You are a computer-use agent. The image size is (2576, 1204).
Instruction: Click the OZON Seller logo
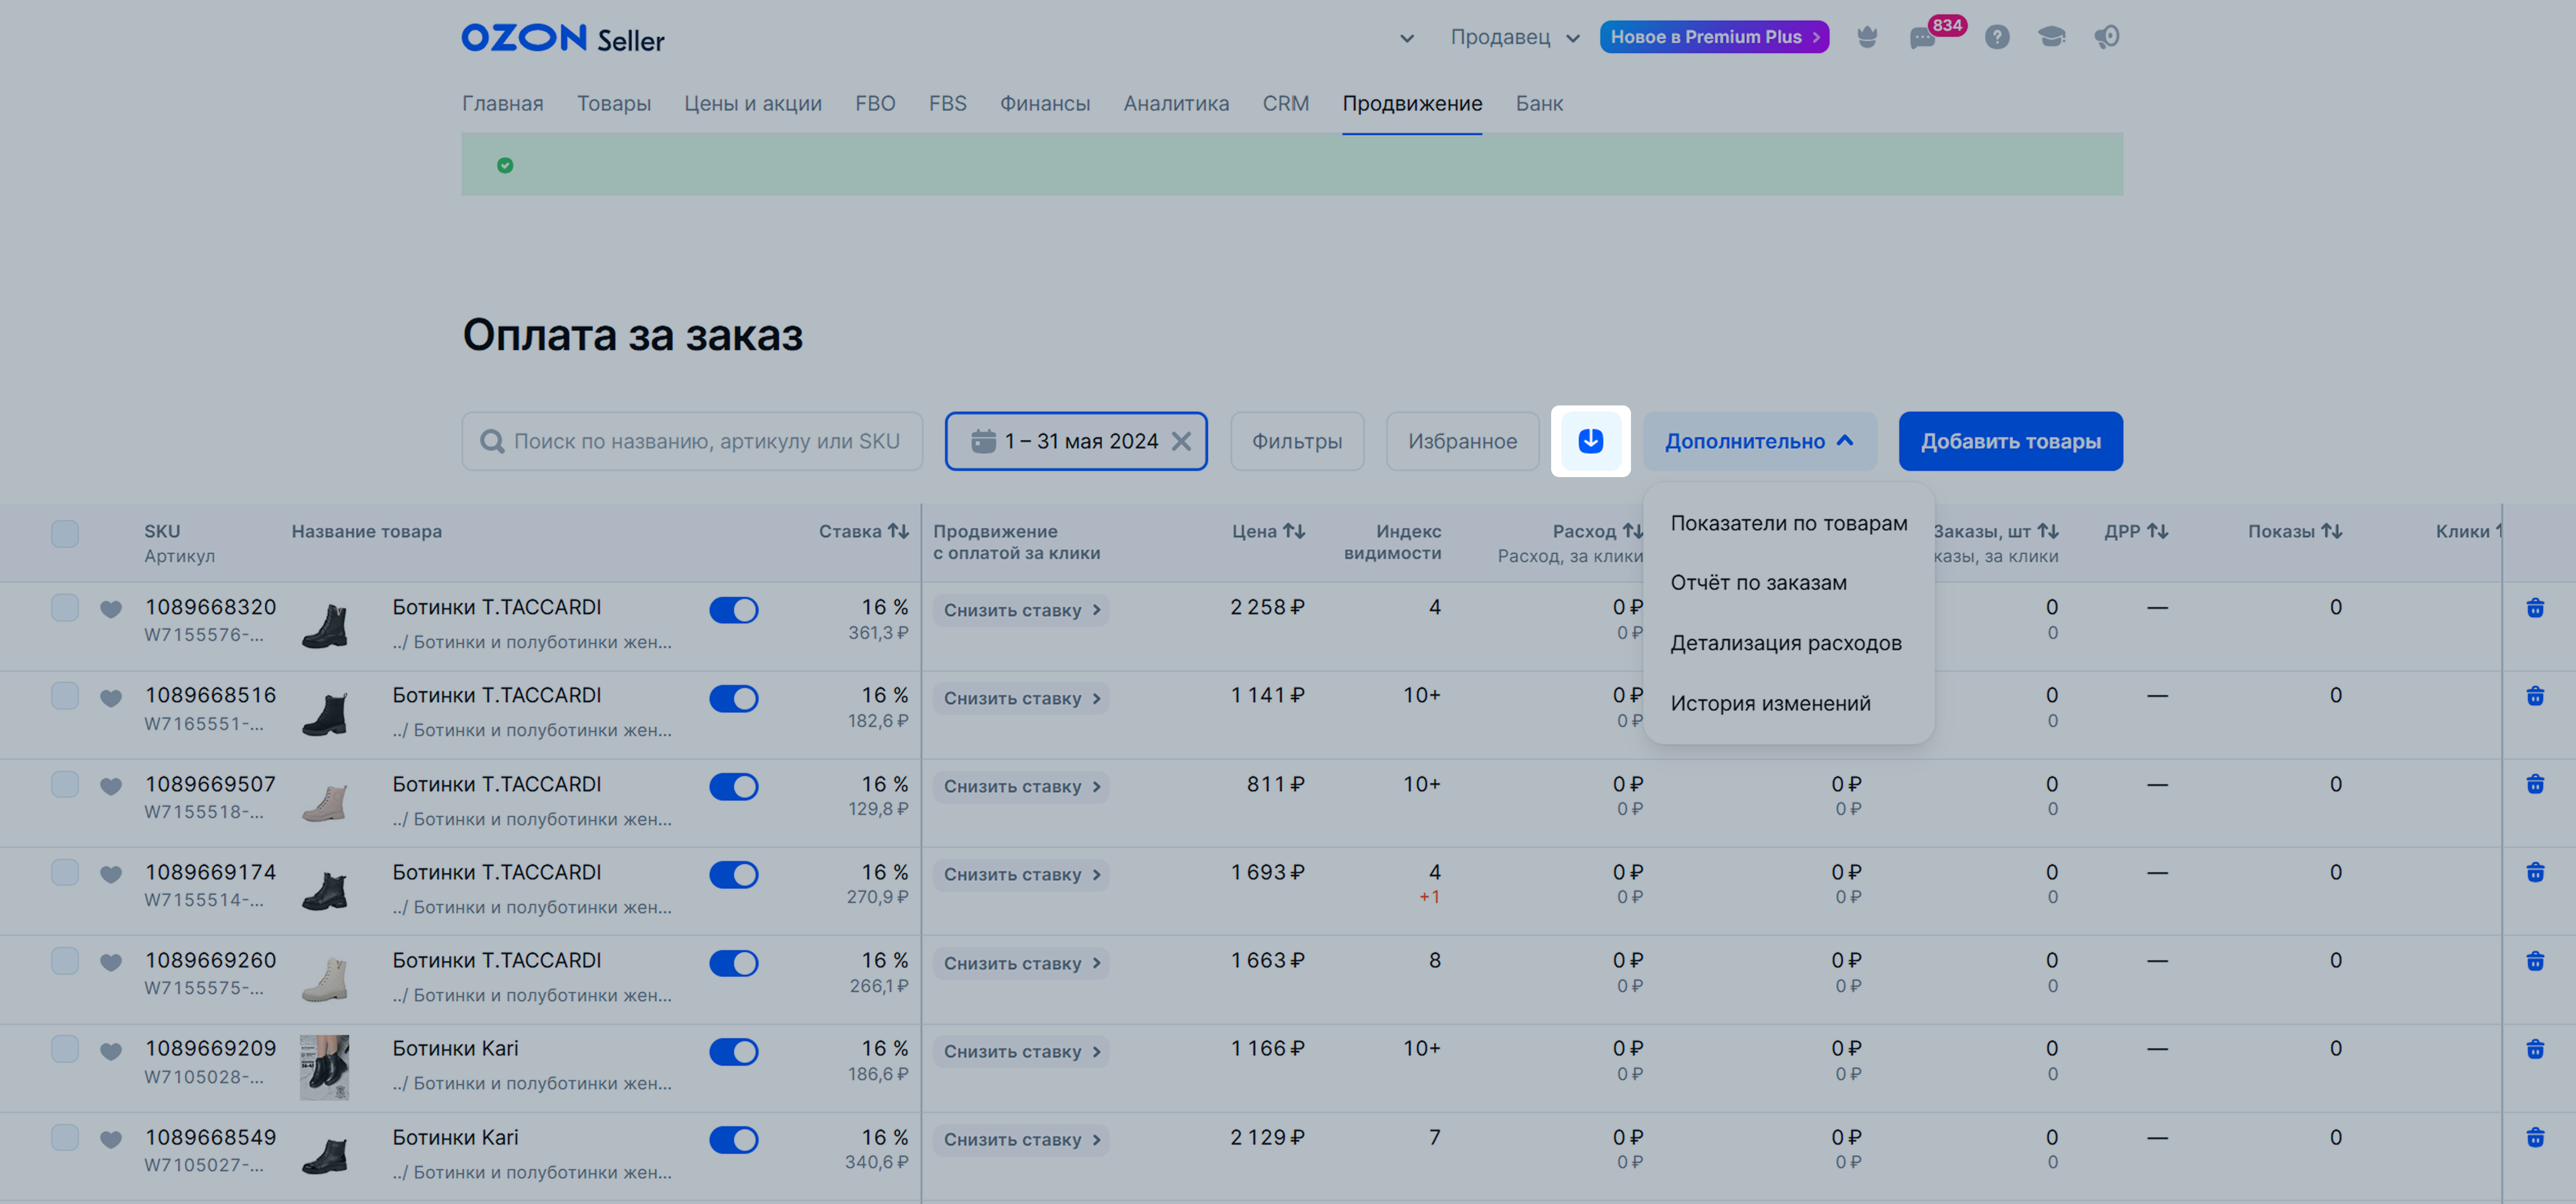[563, 38]
